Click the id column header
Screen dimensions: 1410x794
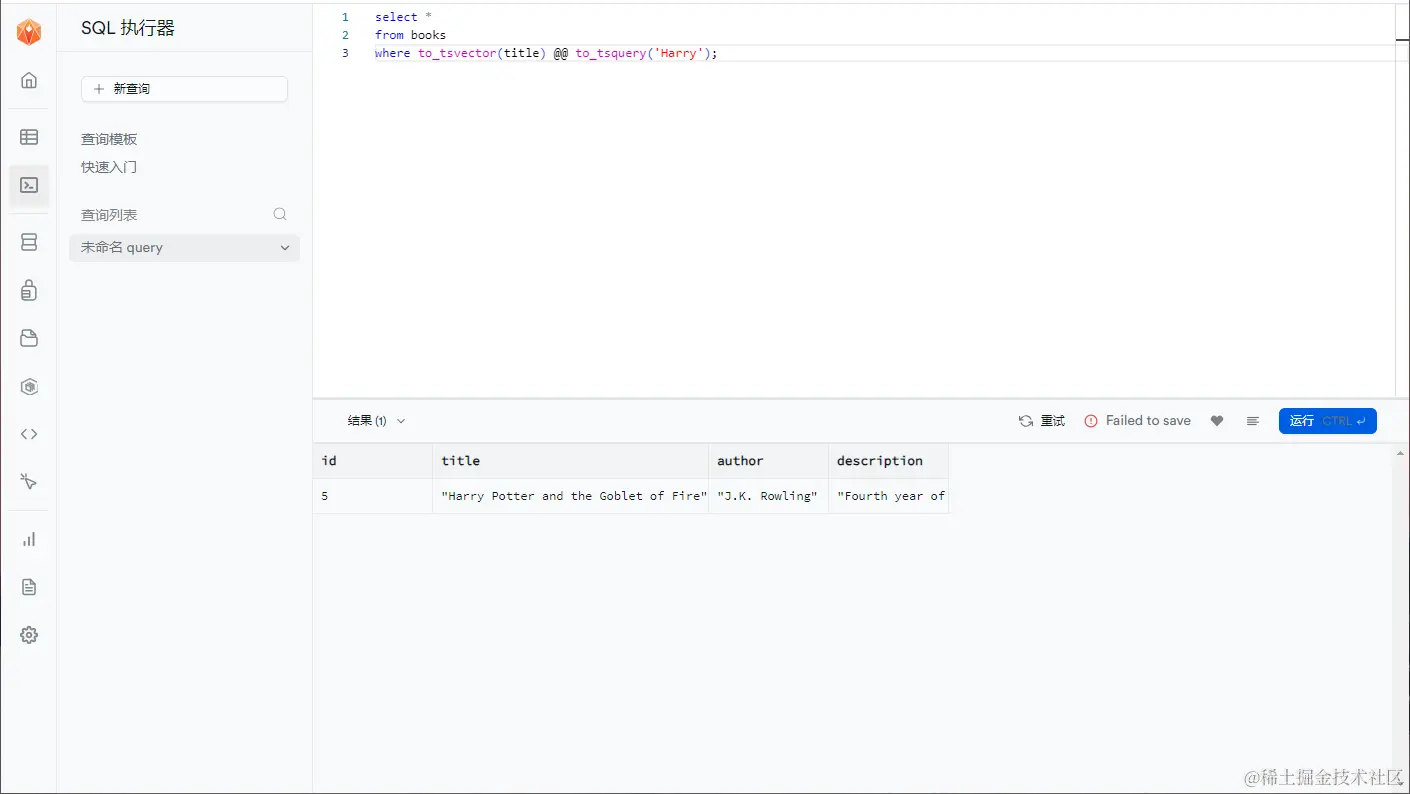[372, 461]
